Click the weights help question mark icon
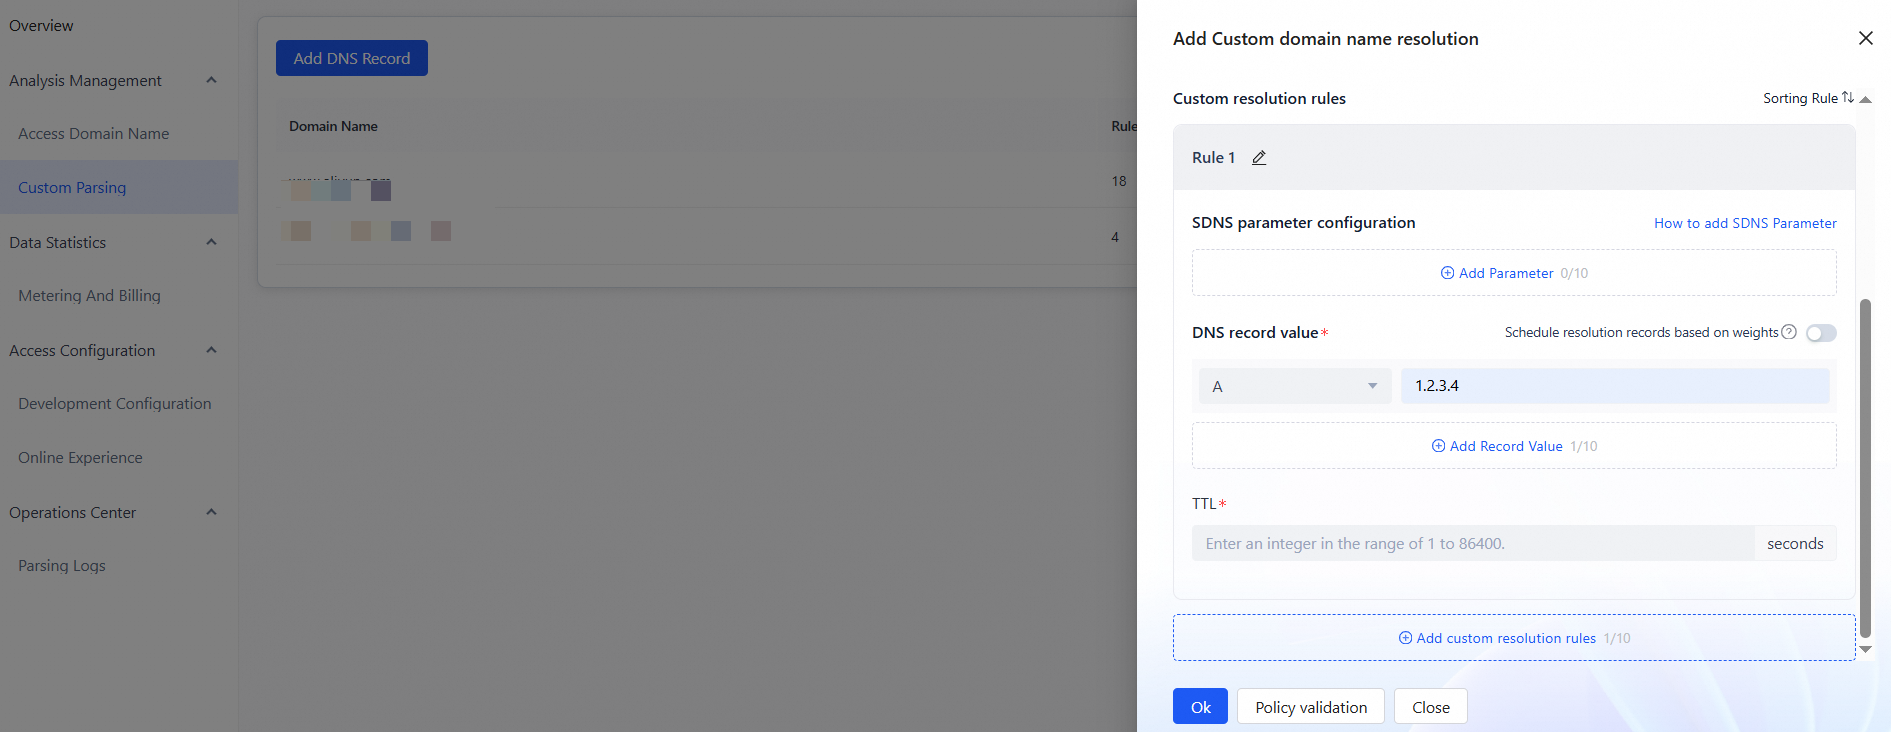Image resolution: width=1891 pixels, height=732 pixels. (1789, 332)
